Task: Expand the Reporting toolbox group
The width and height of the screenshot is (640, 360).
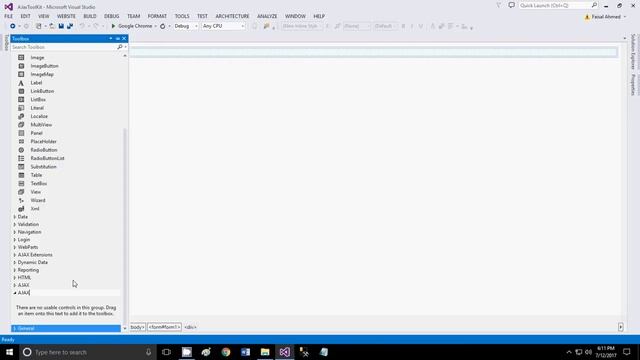Action: coord(15,270)
